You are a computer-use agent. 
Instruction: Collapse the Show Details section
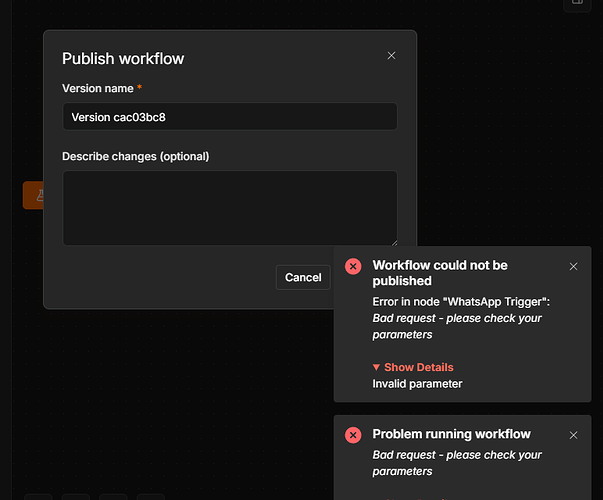pos(413,367)
